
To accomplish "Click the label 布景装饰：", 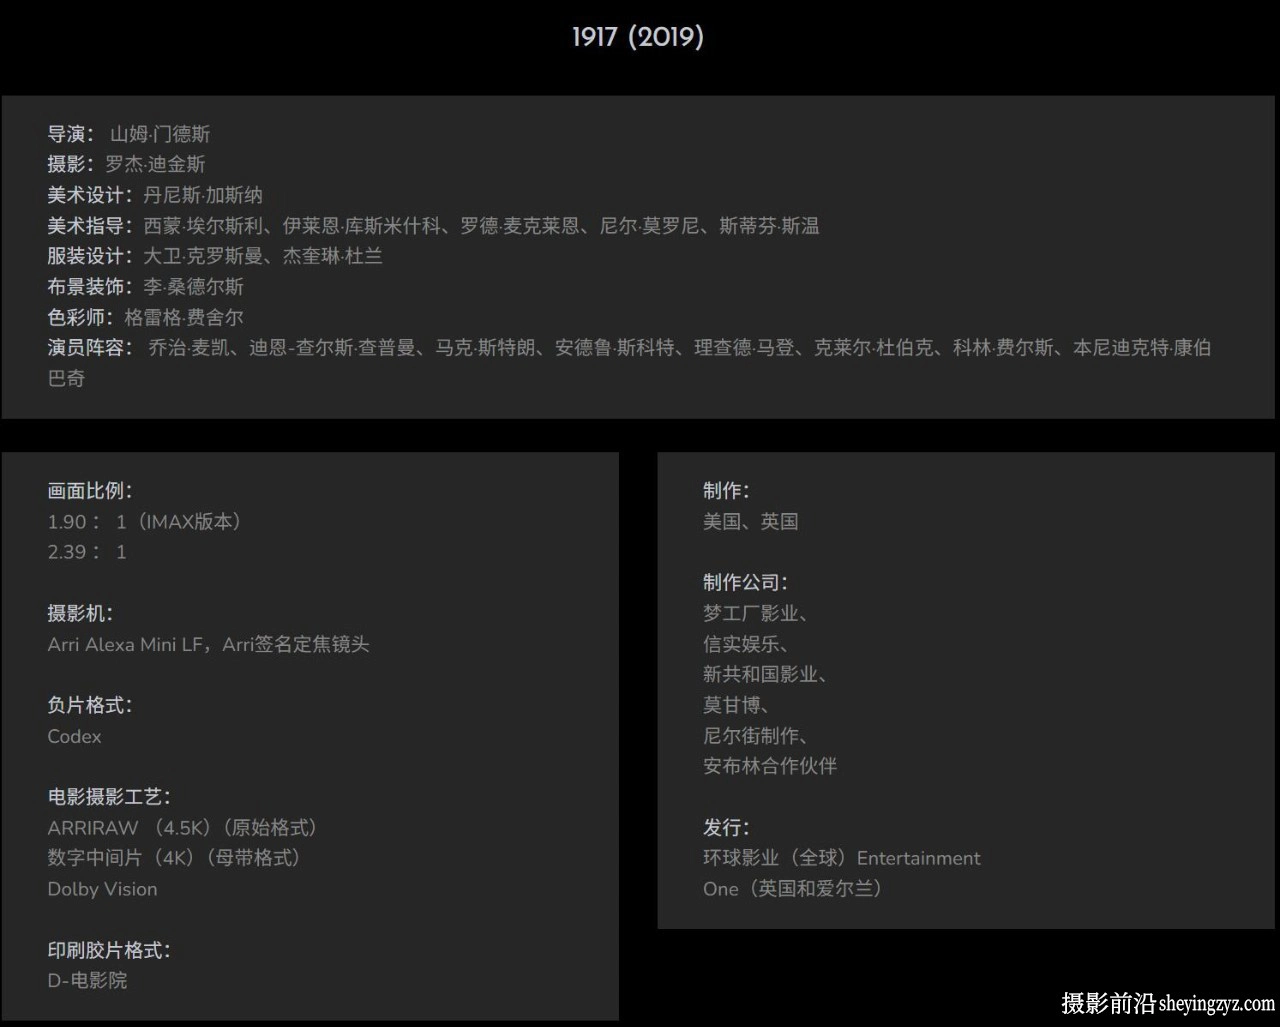I will coord(91,287).
